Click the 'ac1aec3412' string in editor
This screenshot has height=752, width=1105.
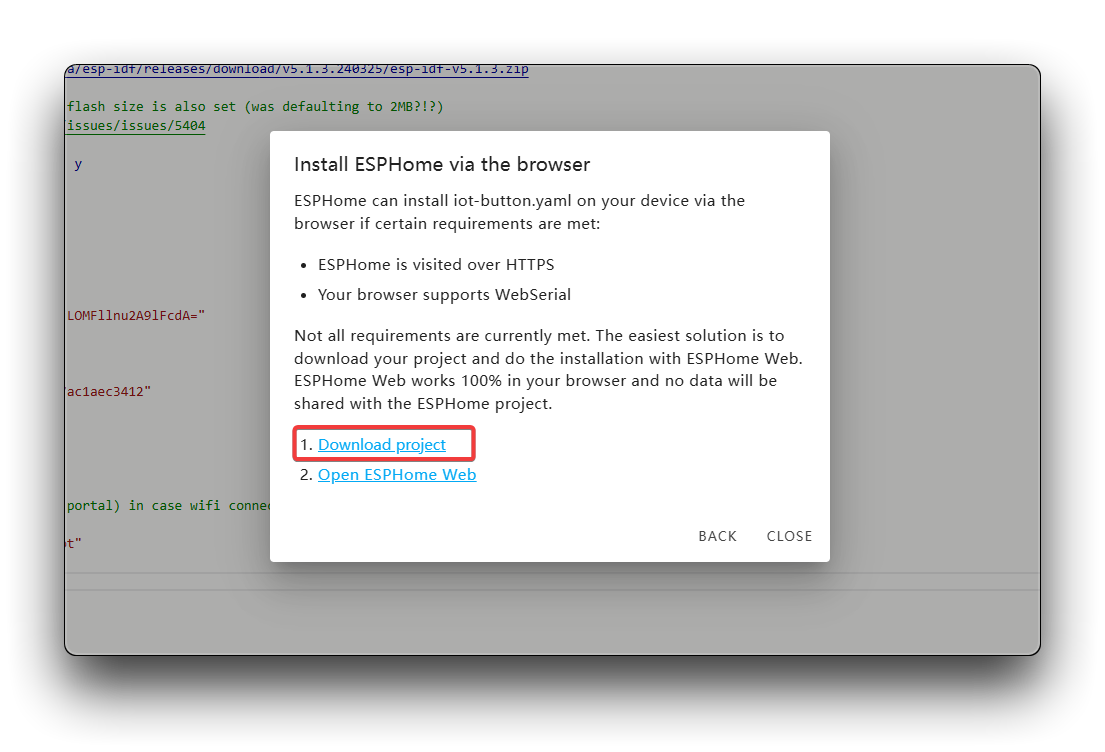point(109,392)
